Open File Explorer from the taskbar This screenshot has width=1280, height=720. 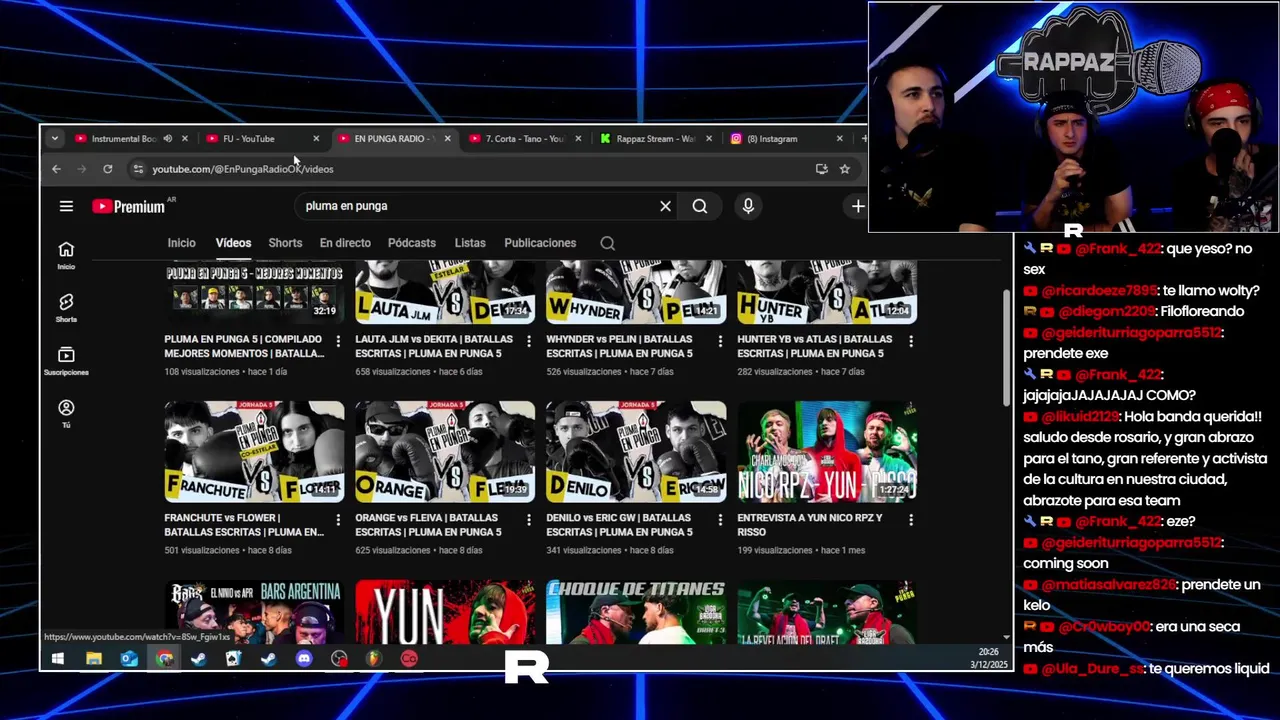point(93,659)
